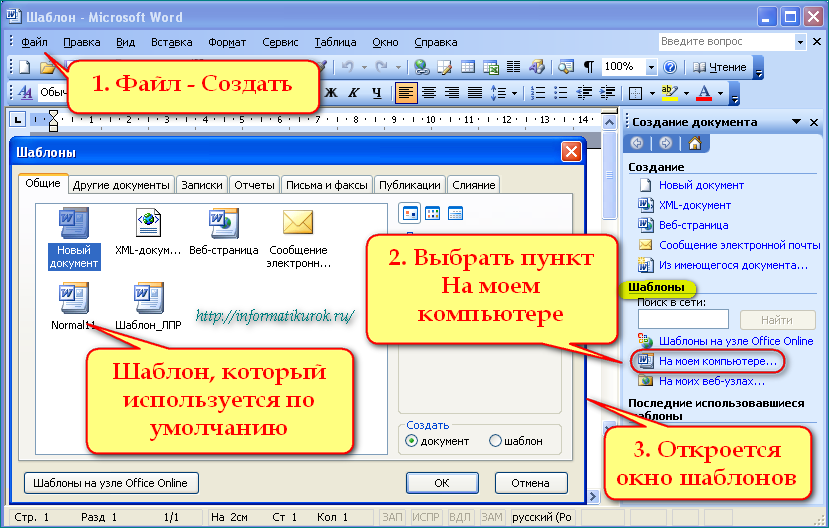Click the Align Right icon
829x528 pixels.
coord(452,93)
